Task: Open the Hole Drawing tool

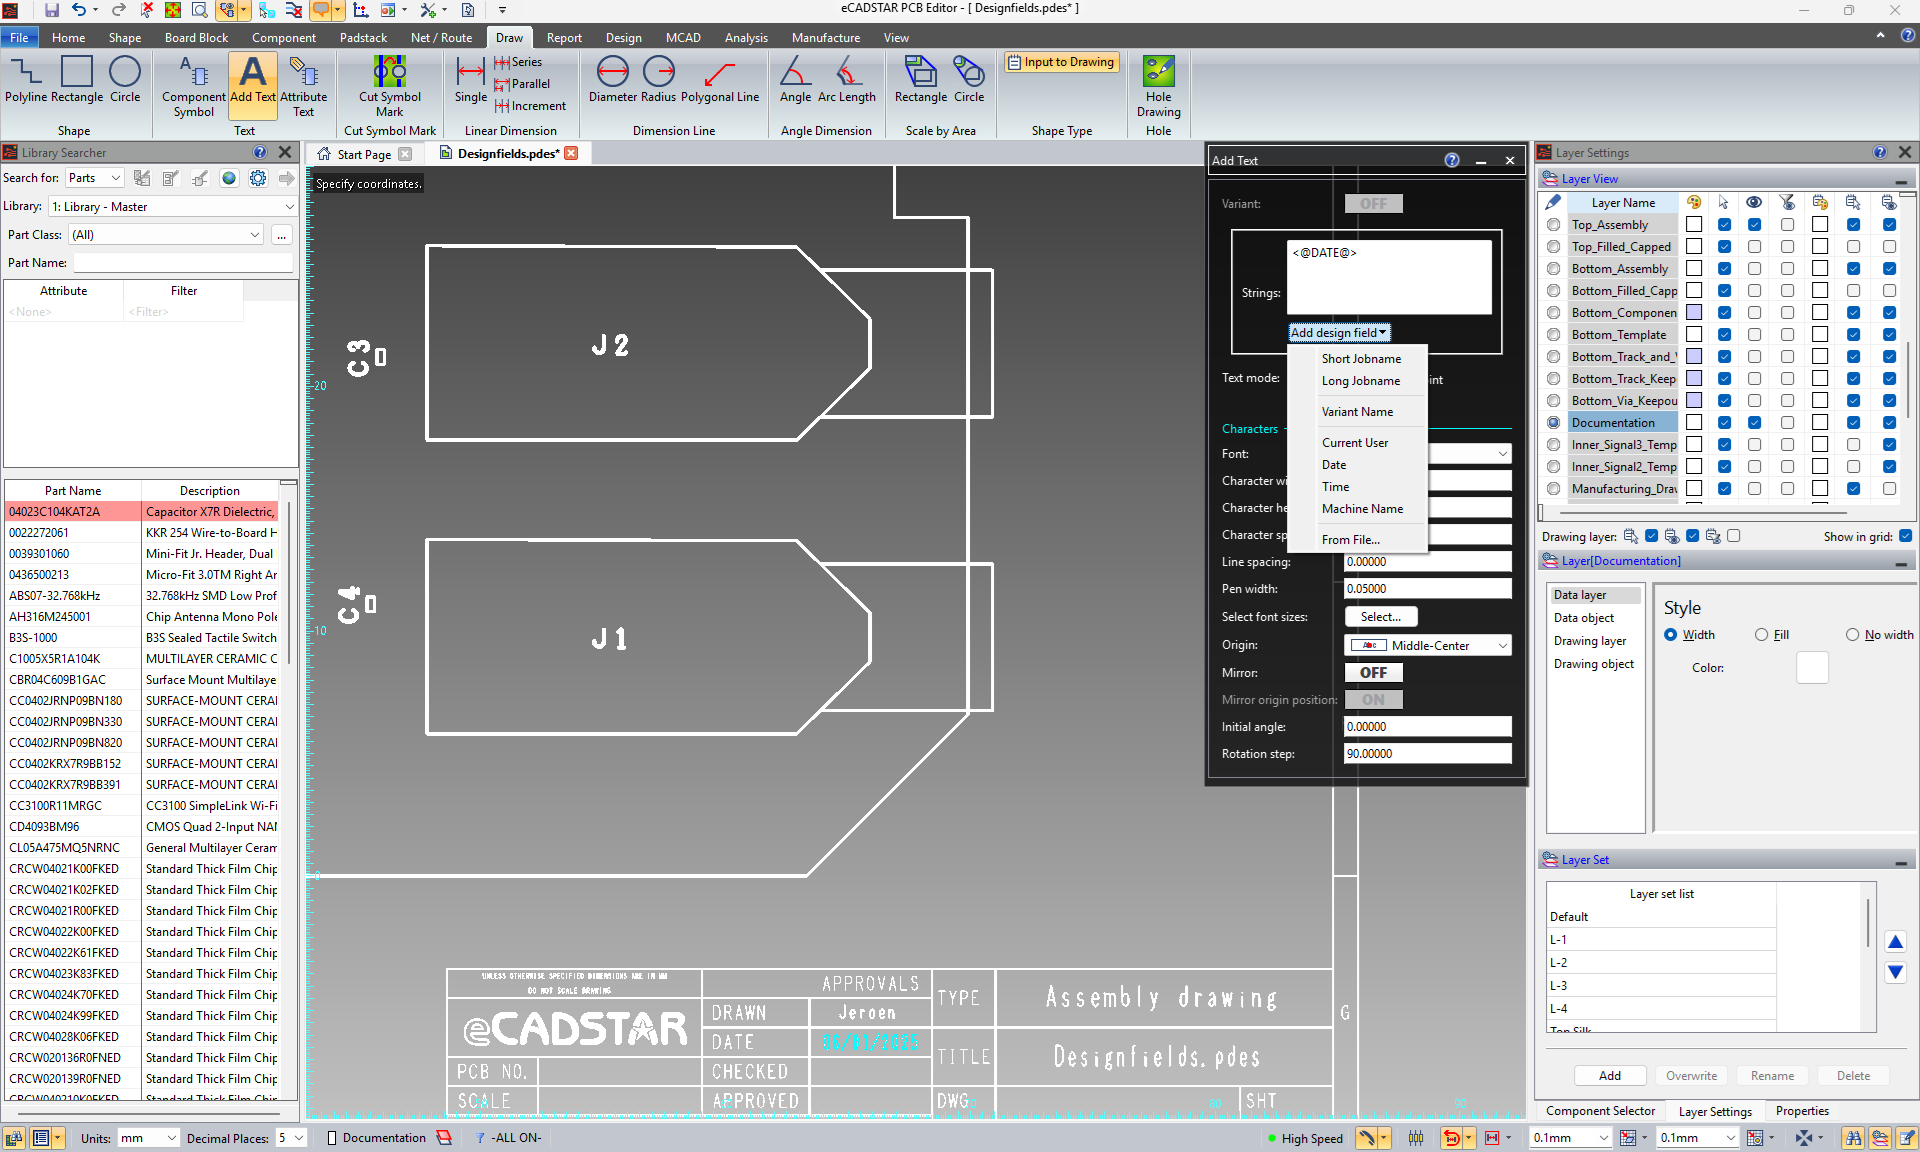Action: tap(1159, 87)
